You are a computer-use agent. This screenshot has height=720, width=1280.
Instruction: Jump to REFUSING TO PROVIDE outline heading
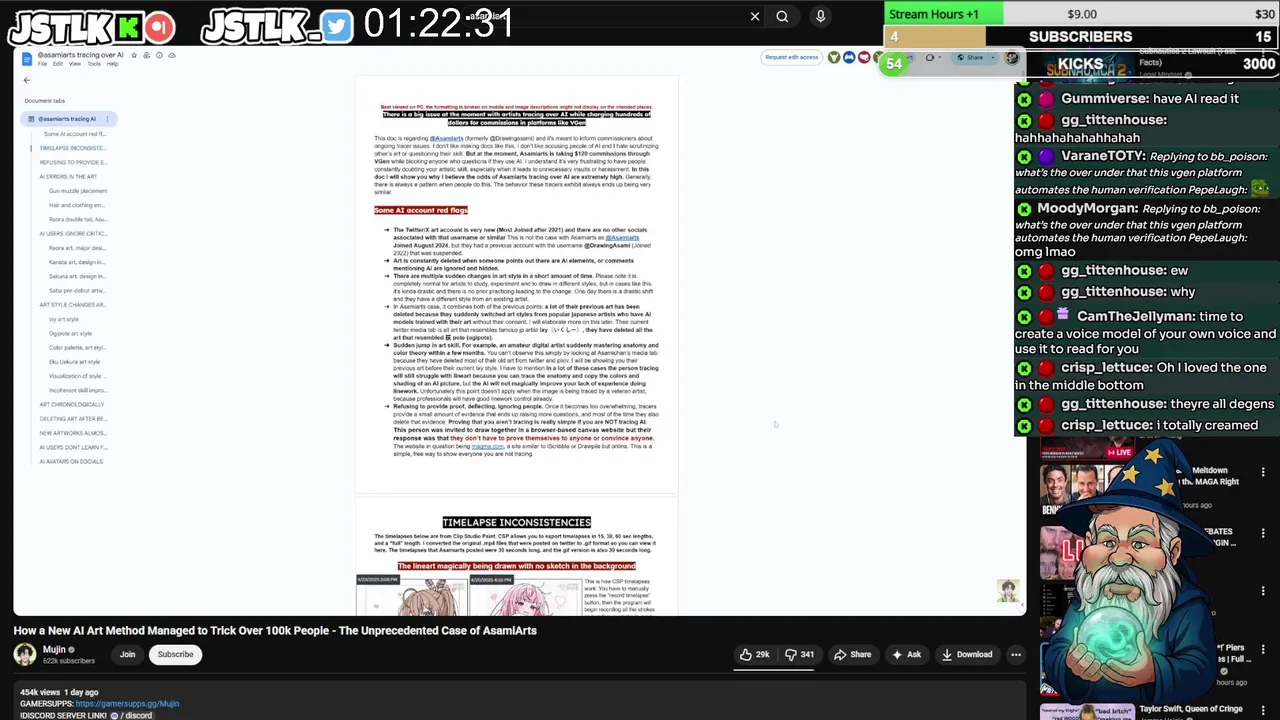(72, 162)
